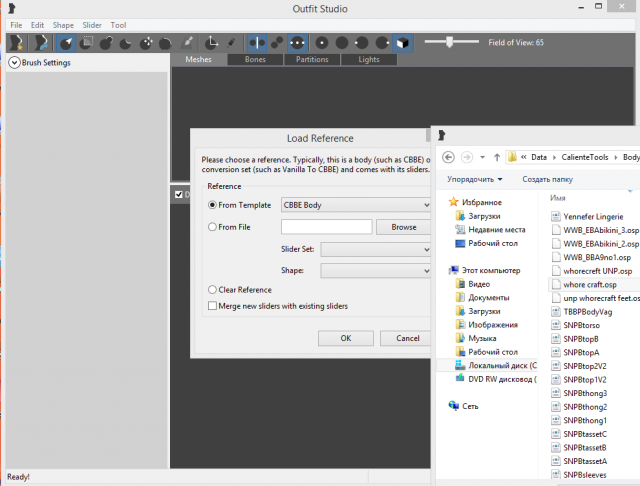The width and height of the screenshot is (640, 486).
Task: Open the CBBE Body template dropdown
Action: 355,205
